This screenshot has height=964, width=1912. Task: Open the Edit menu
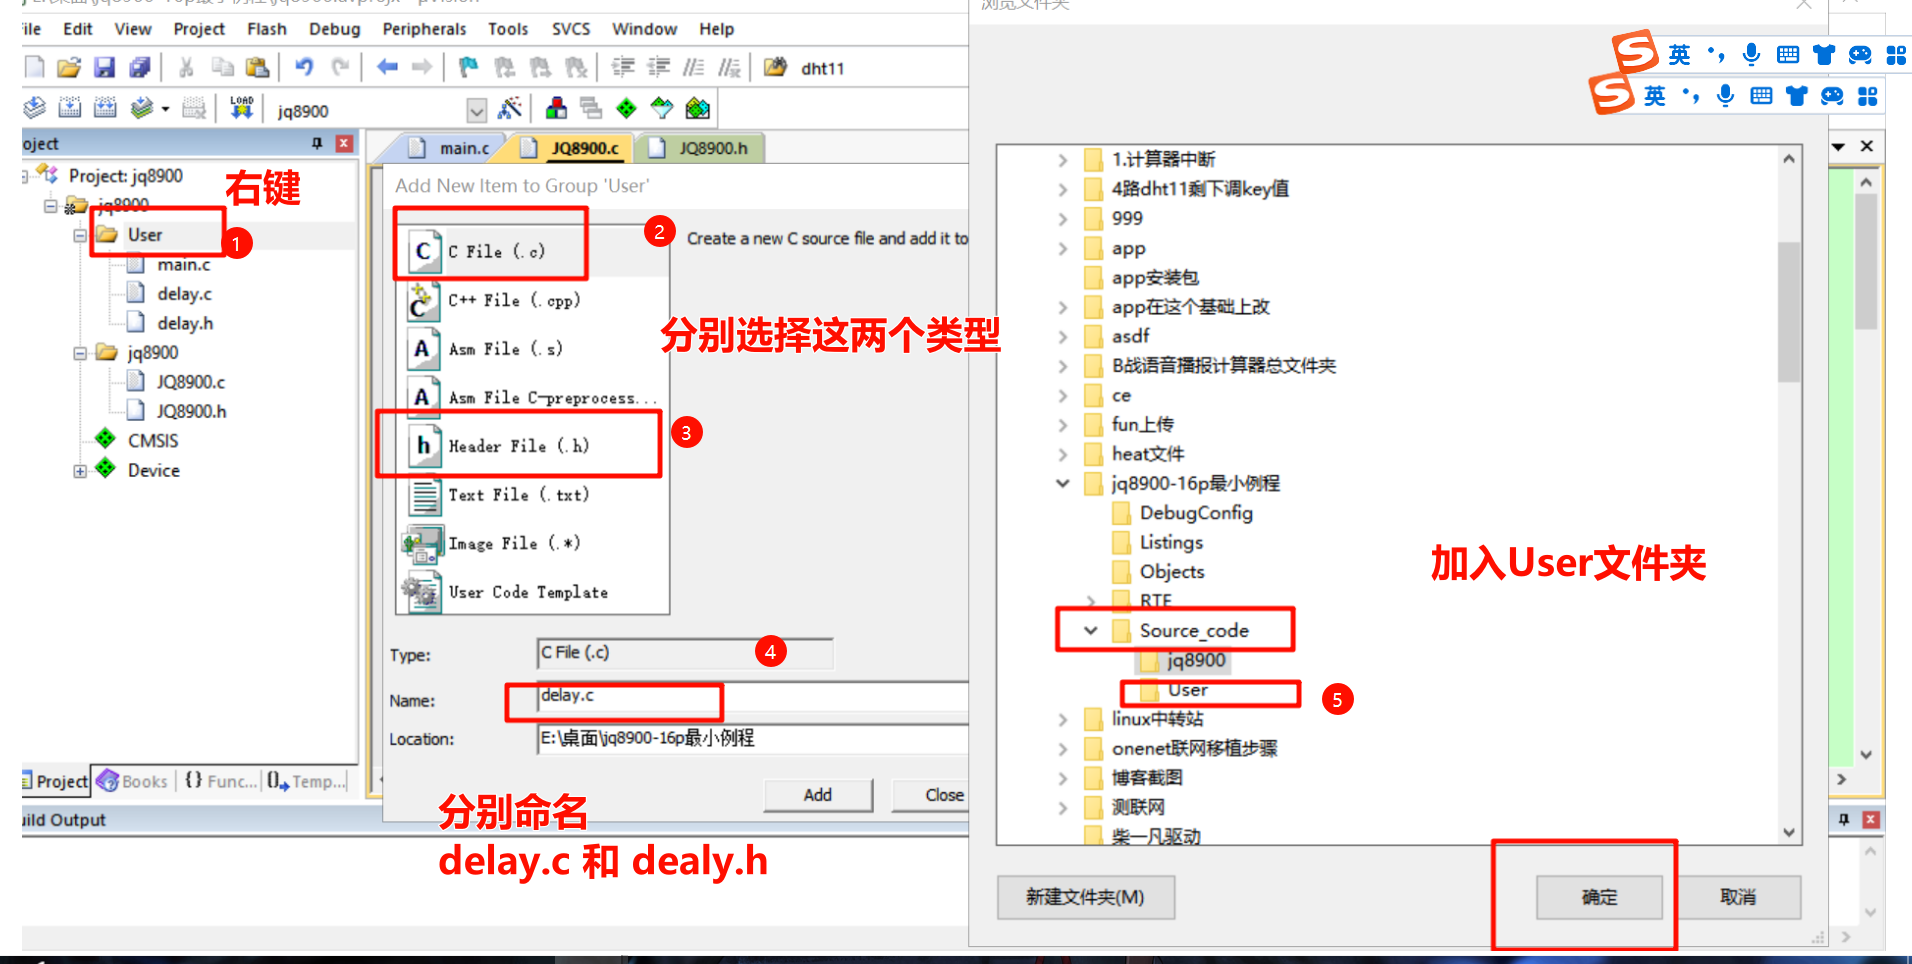pos(78,29)
